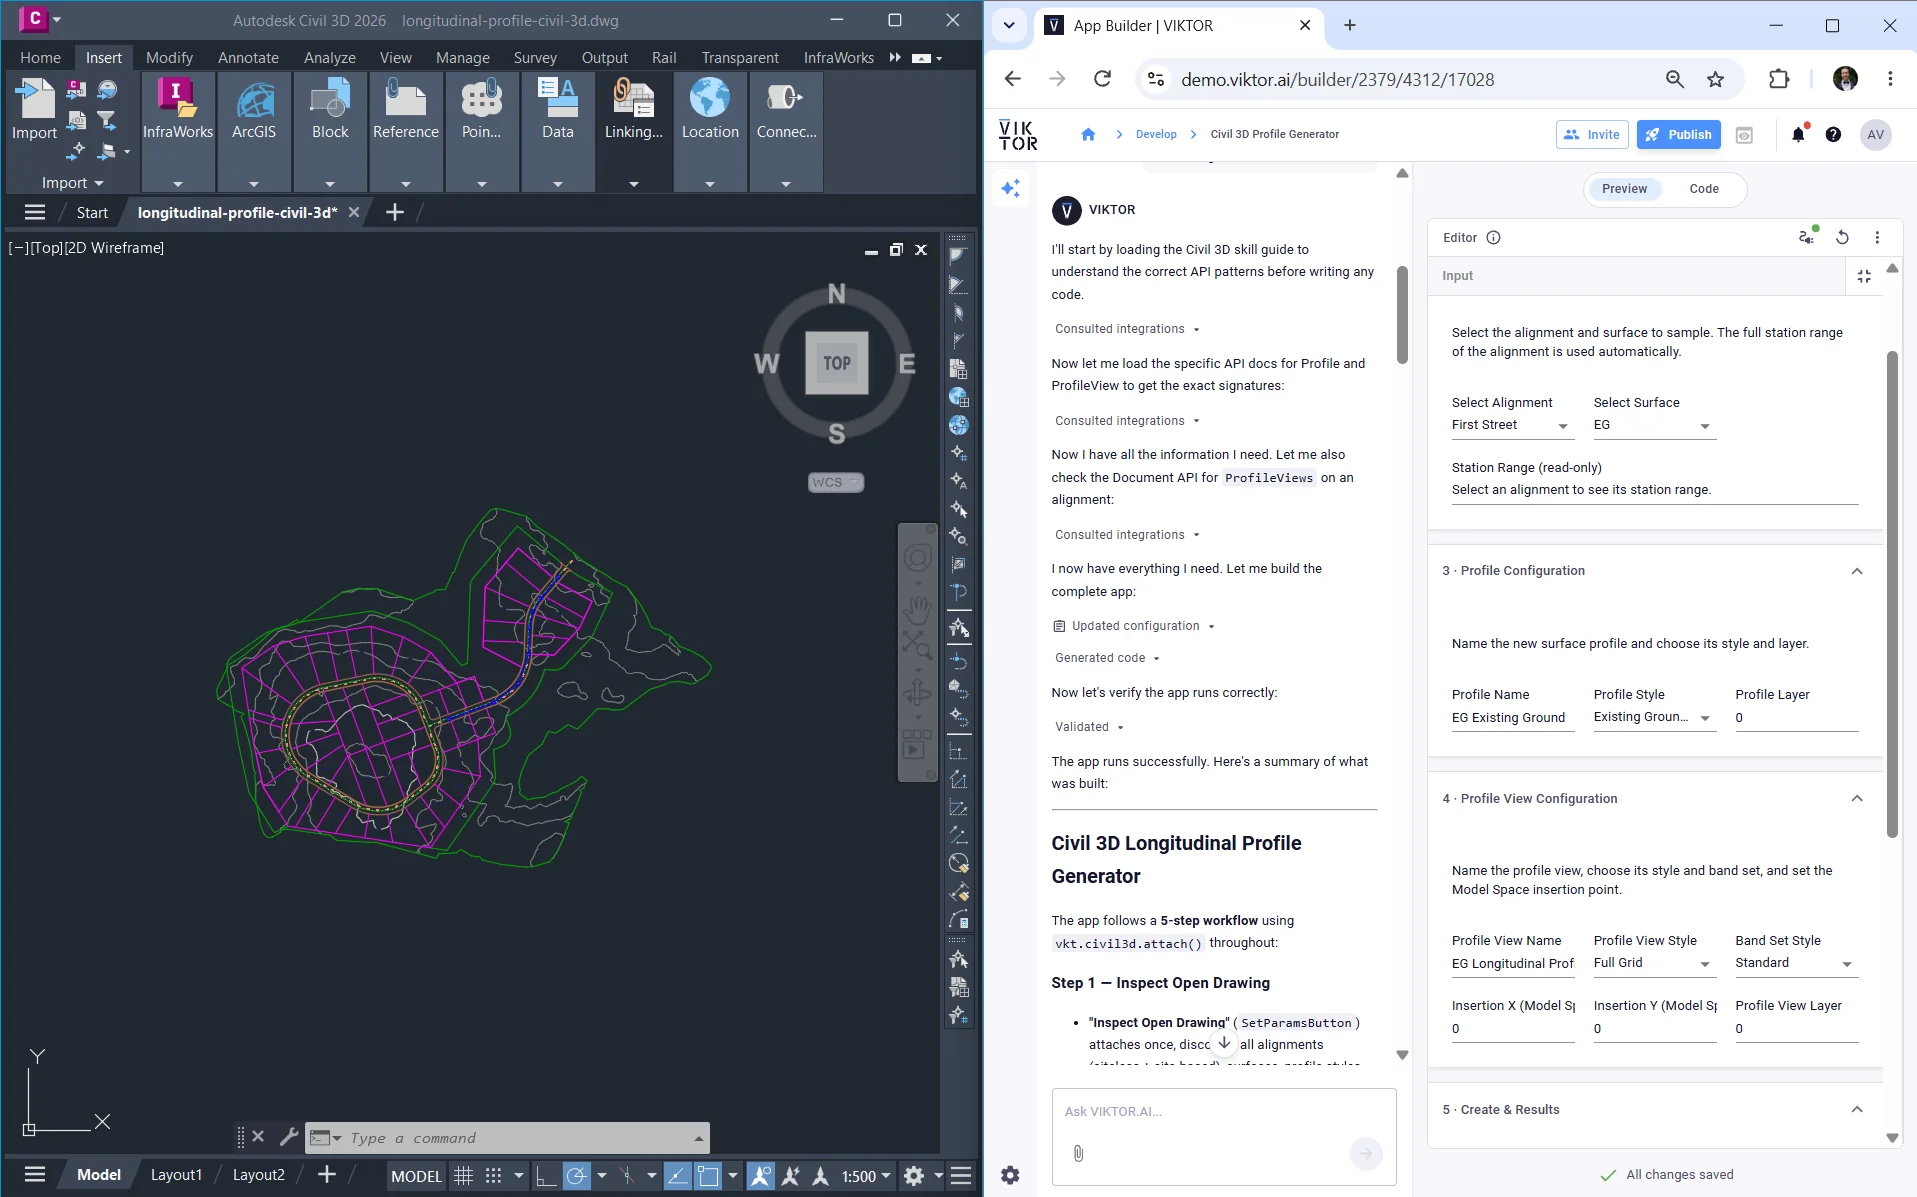Click the ArcGIS ribbon icon
This screenshot has height=1197, width=1917.
[x=254, y=108]
